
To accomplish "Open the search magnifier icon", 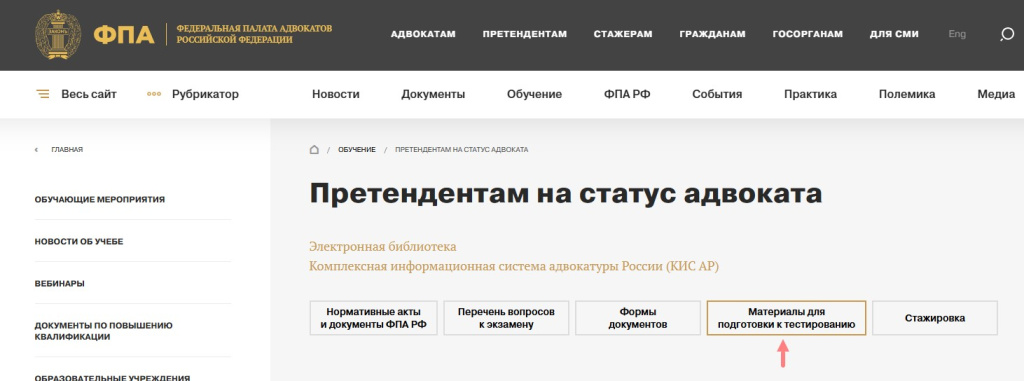I will point(1007,35).
